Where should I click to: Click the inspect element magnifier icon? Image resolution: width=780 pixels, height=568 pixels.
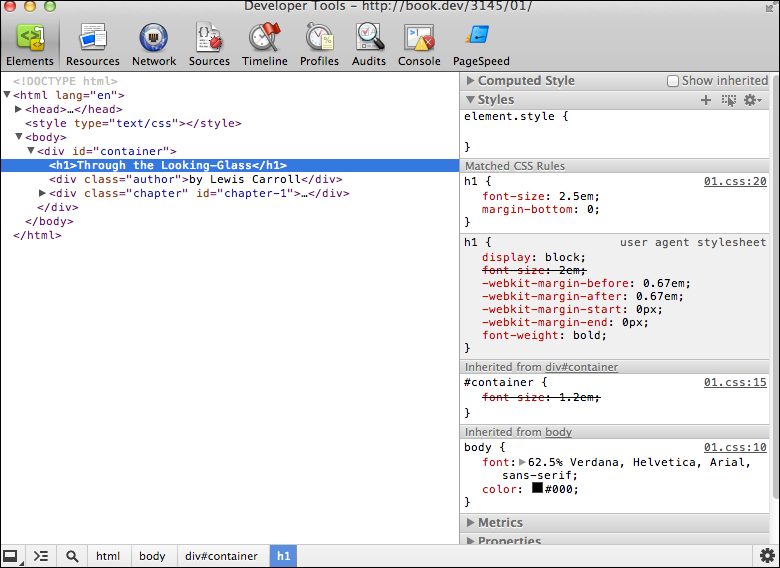(x=72, y=556)
